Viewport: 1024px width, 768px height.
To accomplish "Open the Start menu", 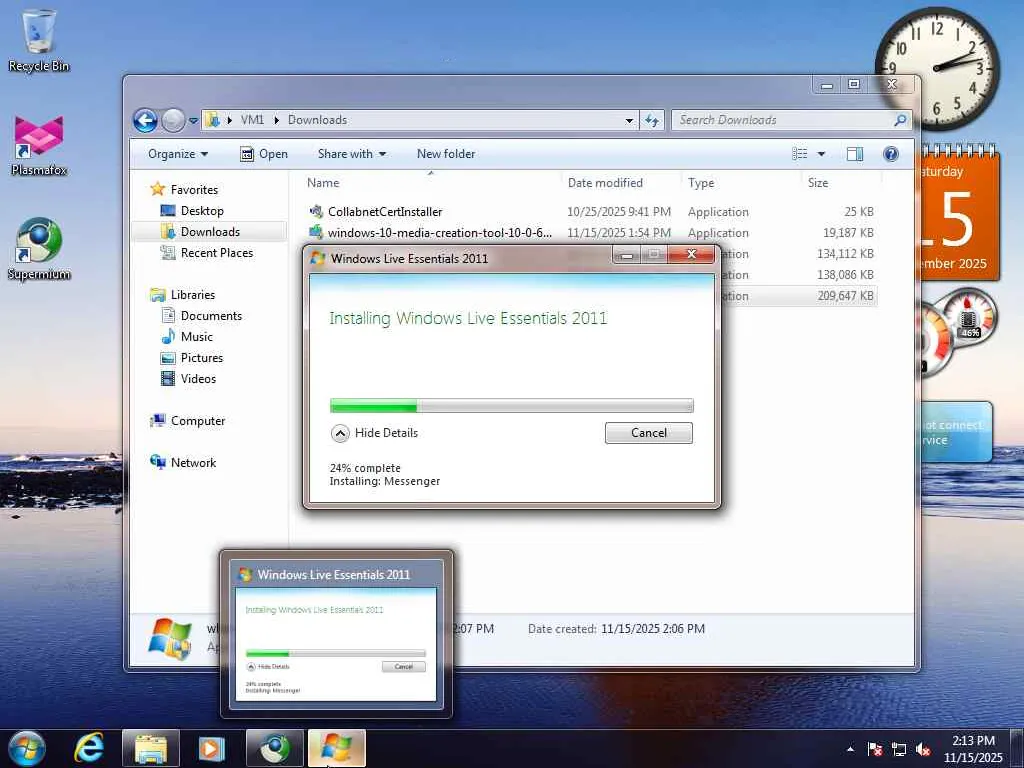I will (x=27, y=748).
